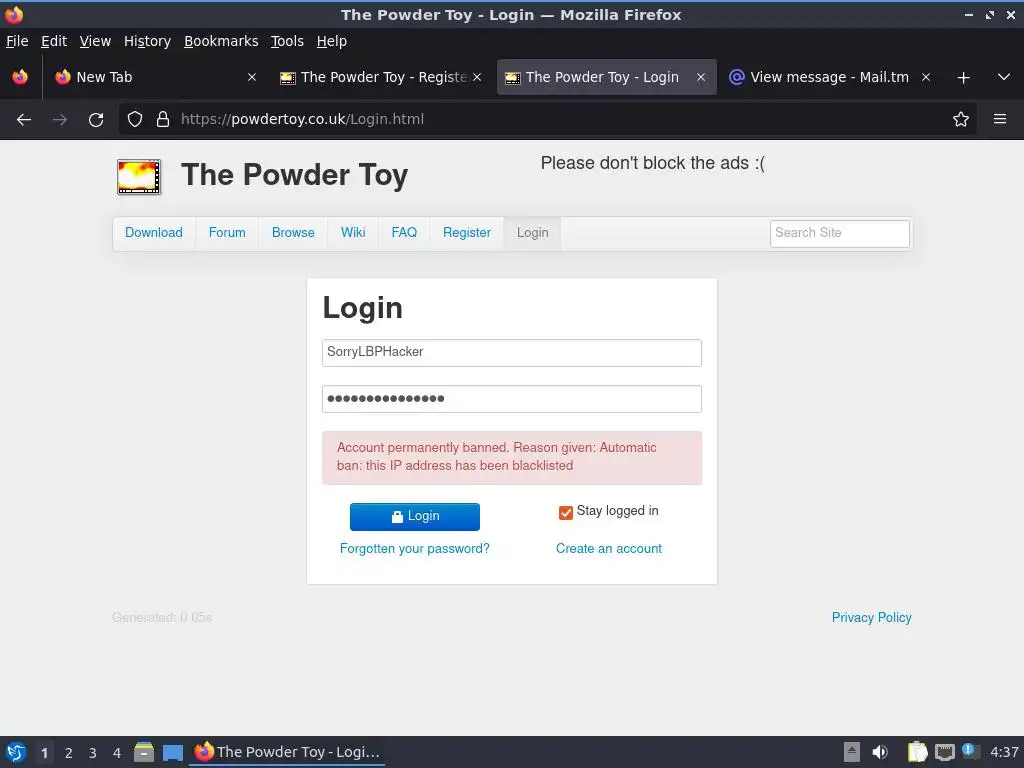Select the Firefox window in taskbar
1024x768 pixels.
point(287,752)
